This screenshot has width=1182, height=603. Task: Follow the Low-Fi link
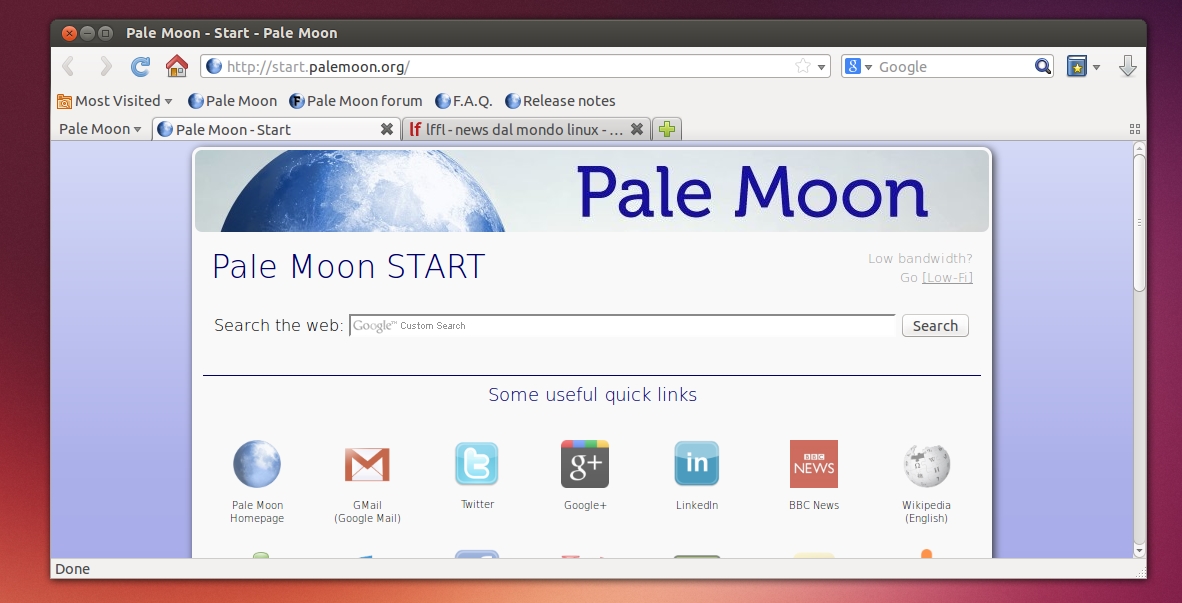coord(947,277)
